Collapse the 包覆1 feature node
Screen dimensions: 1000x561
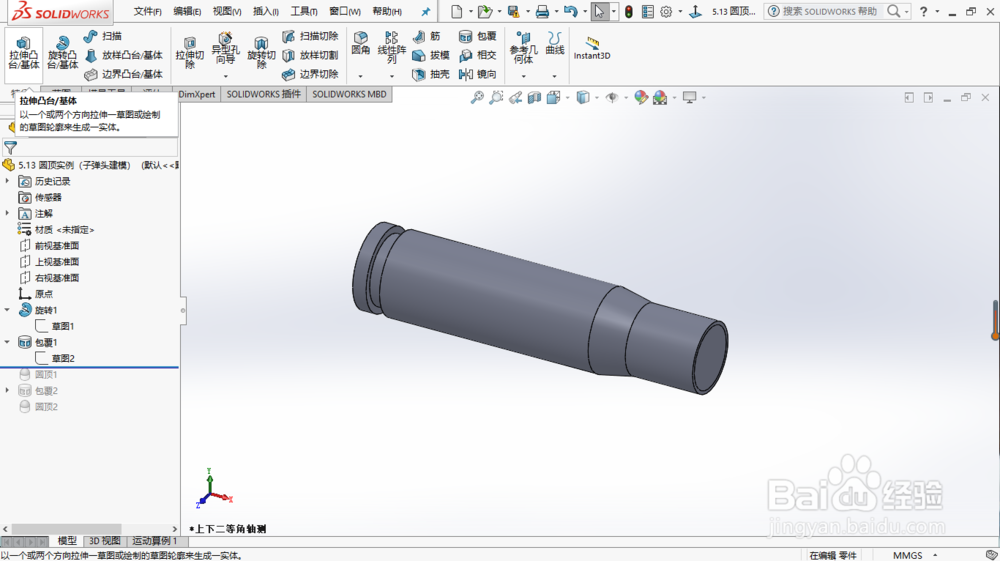pos(7,342)
